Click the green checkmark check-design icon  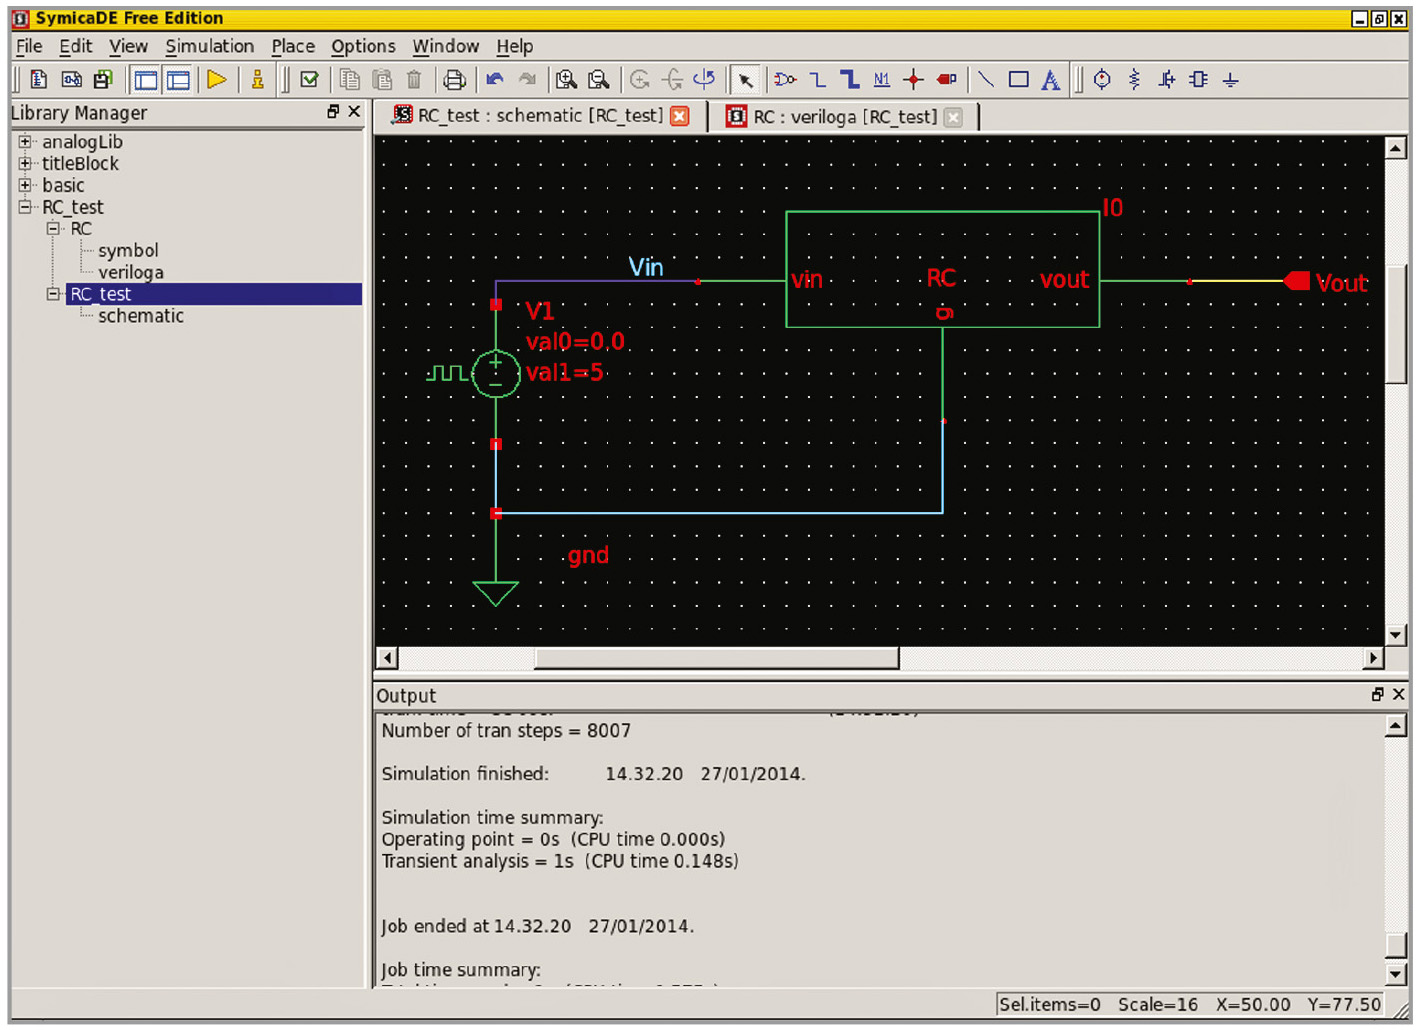(x=309, y=79)
